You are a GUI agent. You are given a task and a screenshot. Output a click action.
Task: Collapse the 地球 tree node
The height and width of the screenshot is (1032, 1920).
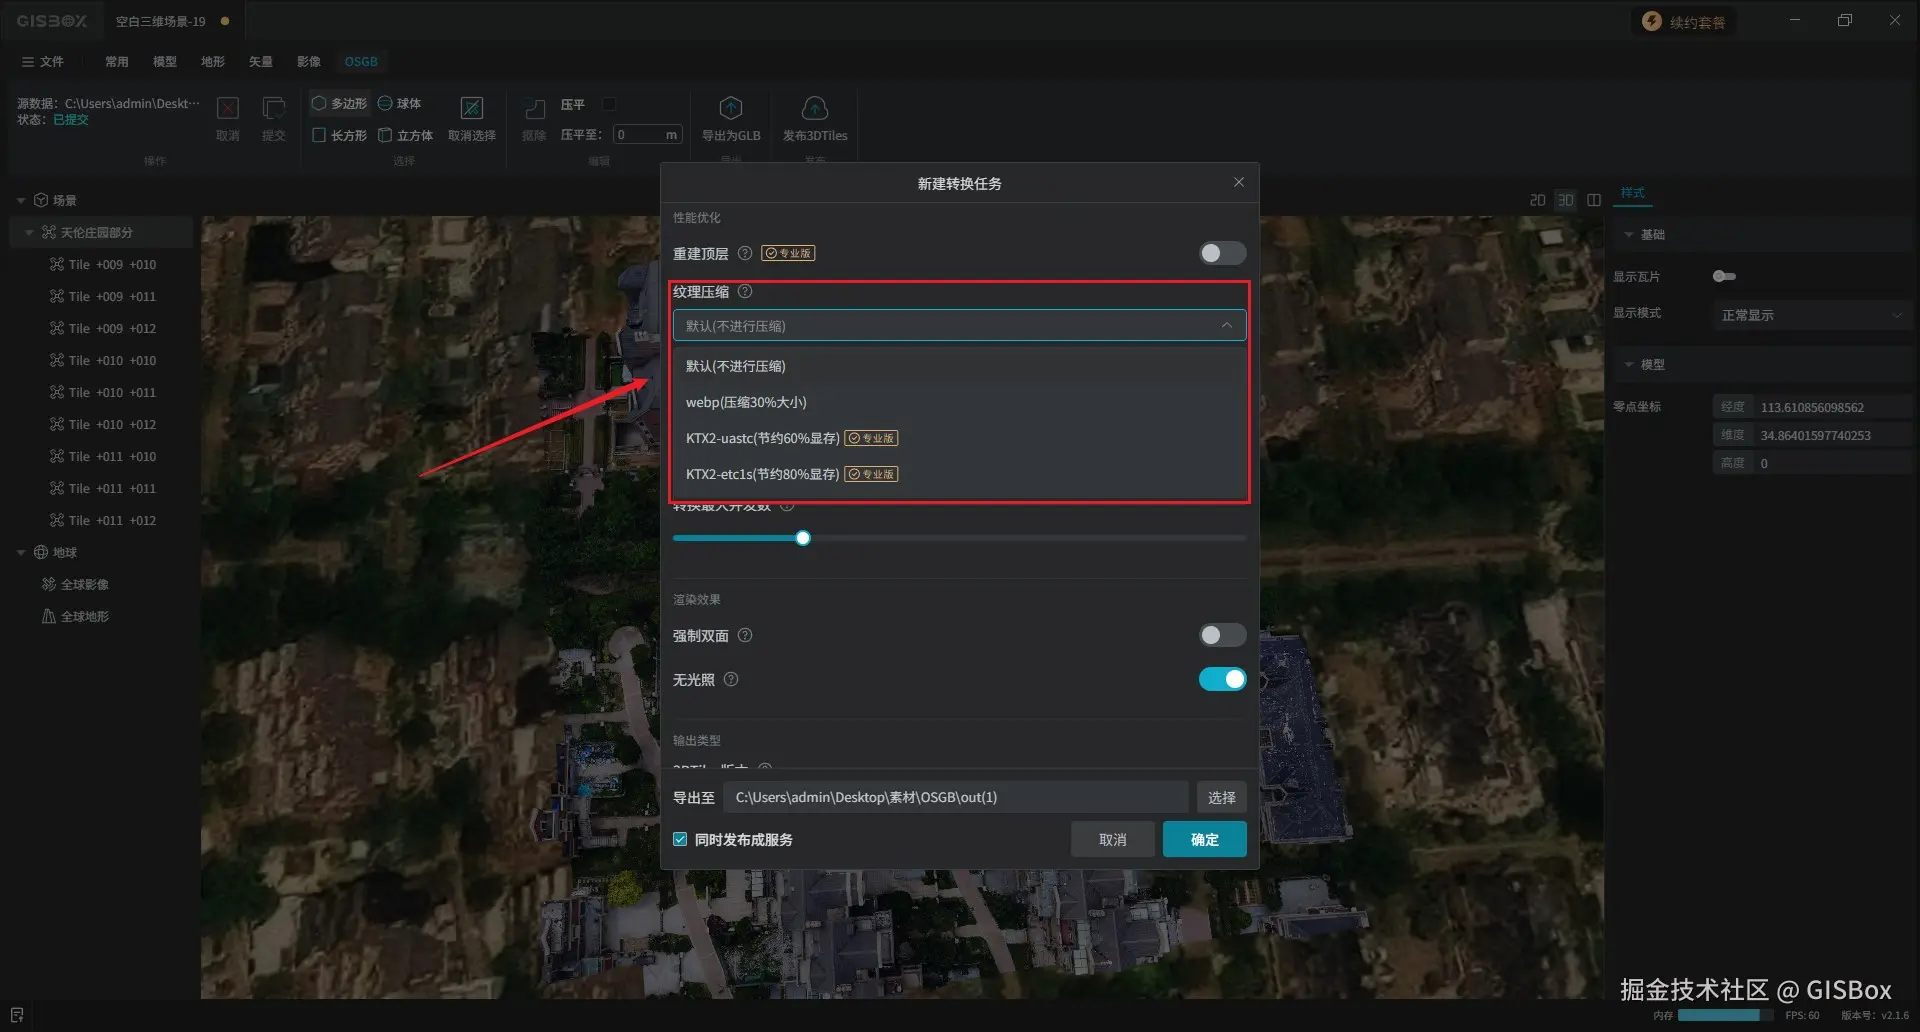(21, 552)
